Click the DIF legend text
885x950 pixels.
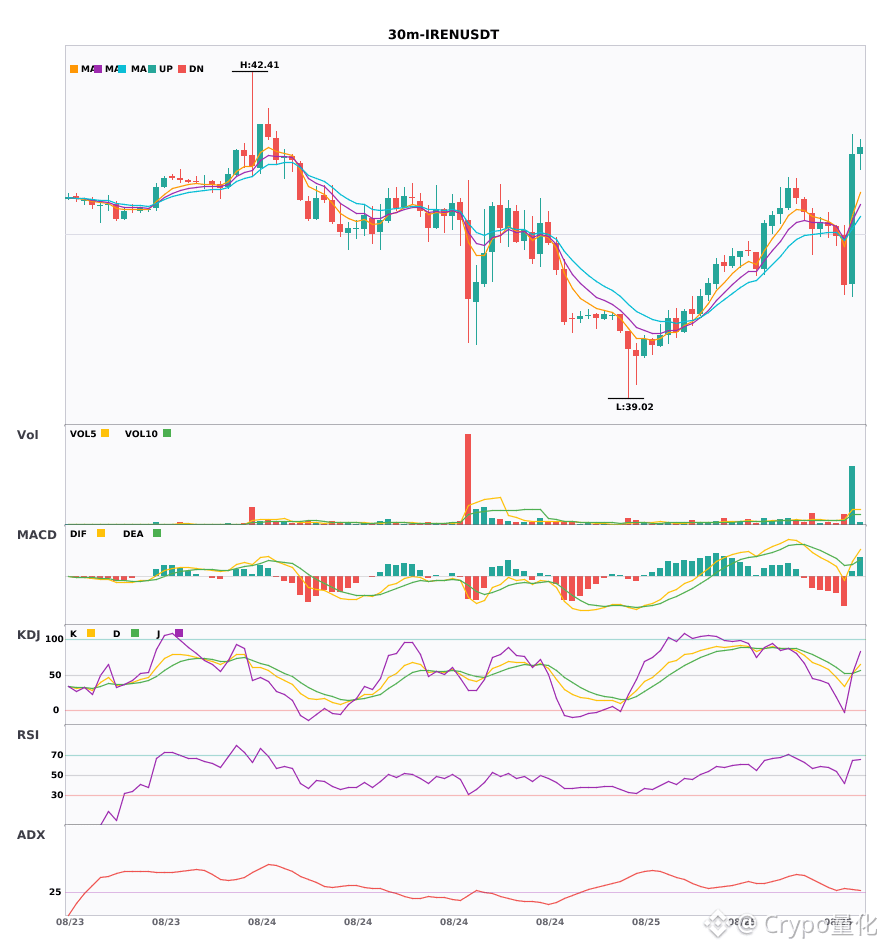(78, 534)
